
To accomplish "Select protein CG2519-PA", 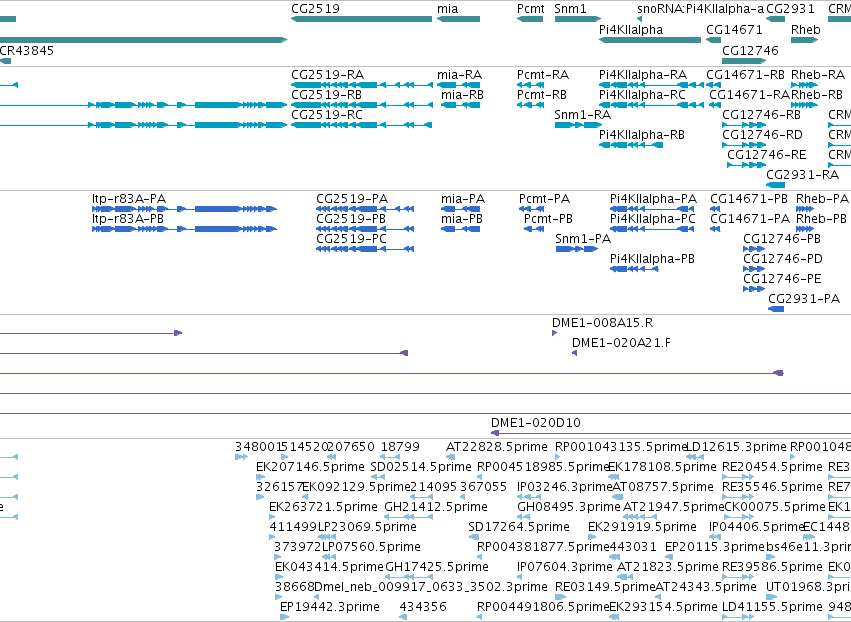I will click(352, 199).
